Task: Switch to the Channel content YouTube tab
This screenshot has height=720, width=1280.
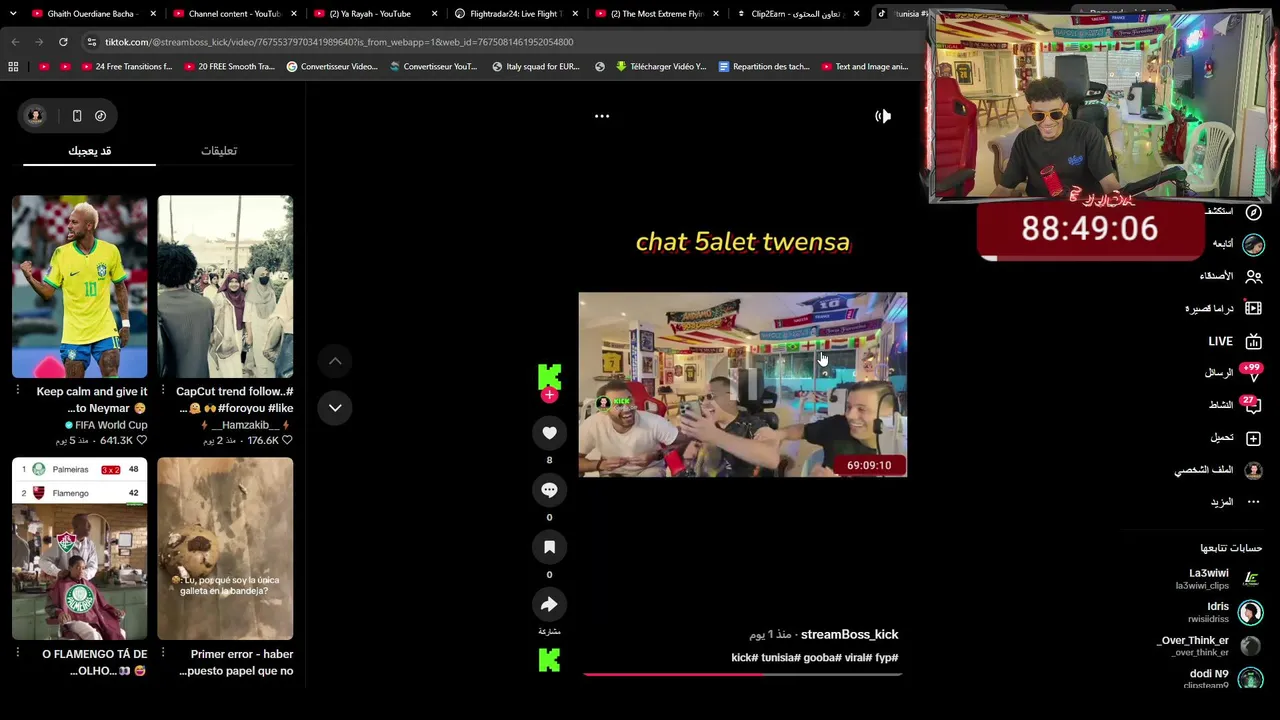Action: (234, 14)
